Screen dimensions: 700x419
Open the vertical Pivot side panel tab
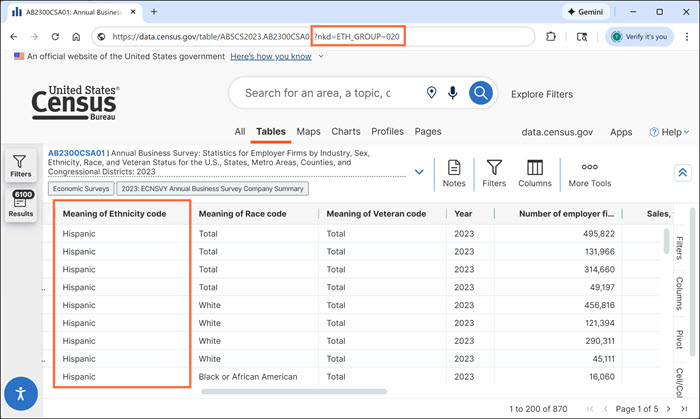tap(679, 340)
